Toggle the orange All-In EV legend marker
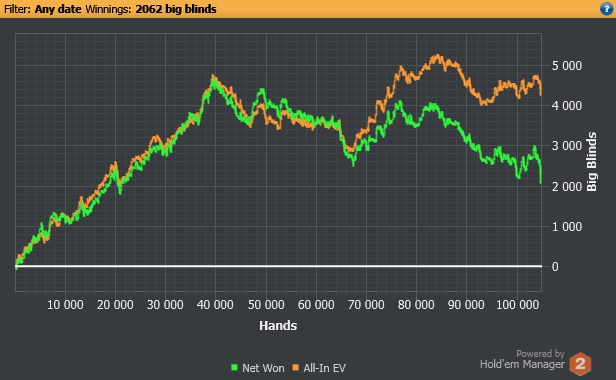Image resolution: width=616 pixels, height=380 pixels. pyautogui.click(x=296, y=368)
